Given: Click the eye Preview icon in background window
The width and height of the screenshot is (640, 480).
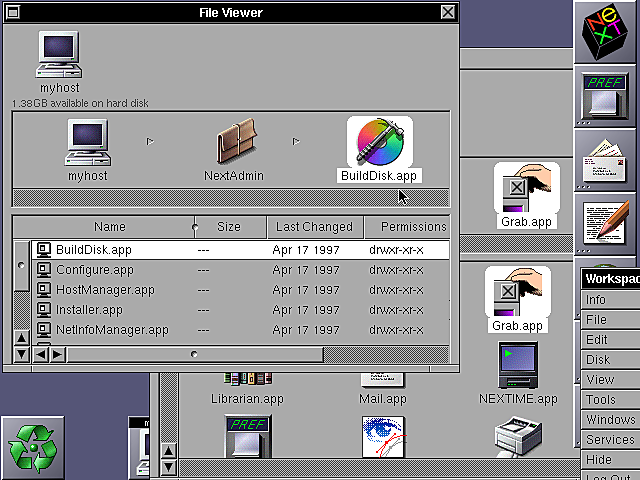Looking at the screenshot, I should click(x=383, y=437).
